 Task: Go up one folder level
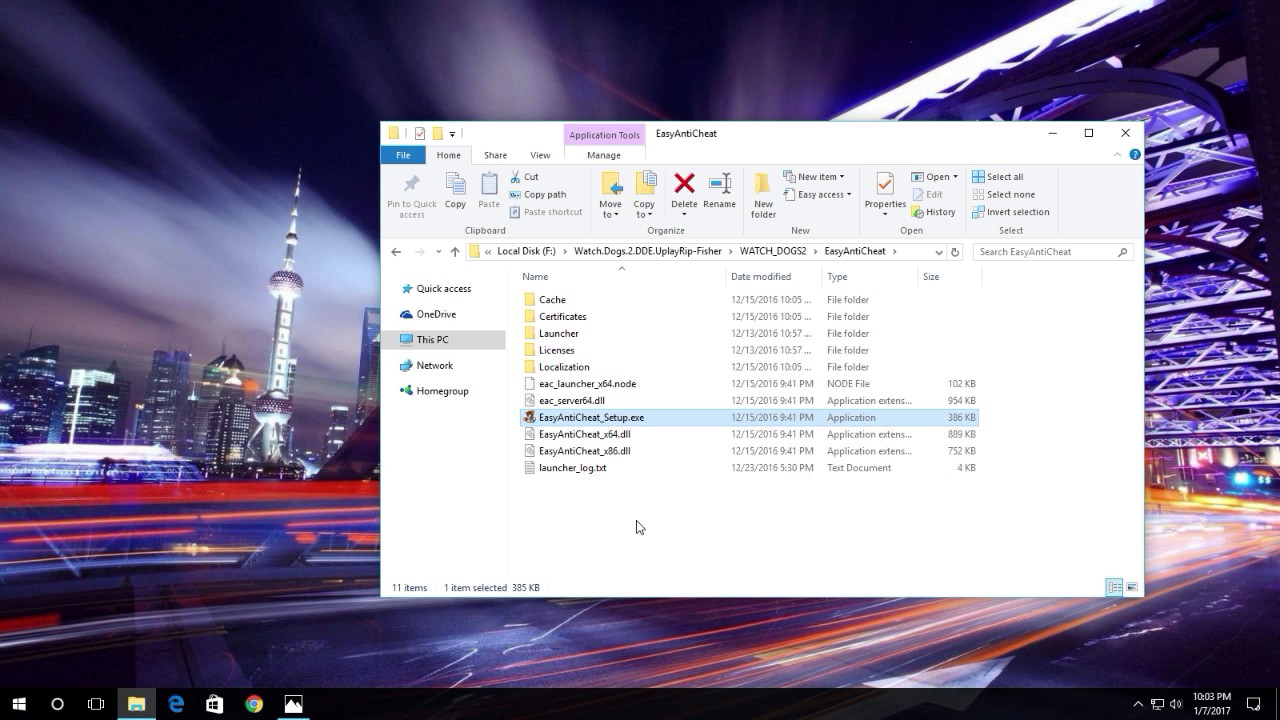click(x=455, y=252)
